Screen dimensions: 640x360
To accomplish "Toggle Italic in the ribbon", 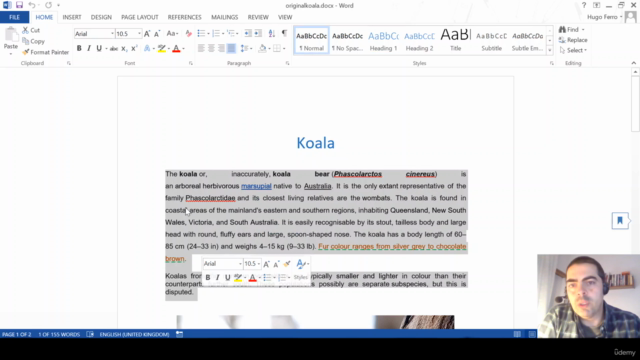I will (x=89, y=49).
